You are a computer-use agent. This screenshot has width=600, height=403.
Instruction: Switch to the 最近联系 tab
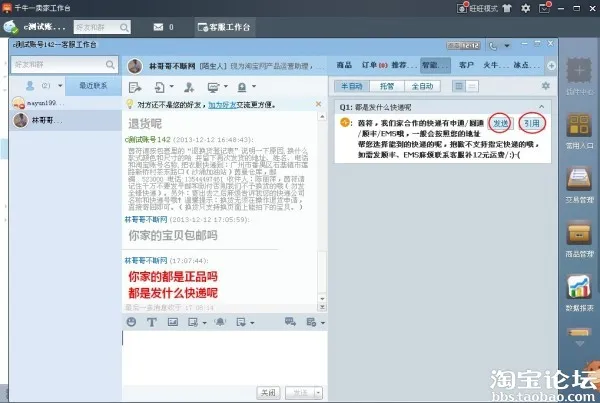point(93,86)
